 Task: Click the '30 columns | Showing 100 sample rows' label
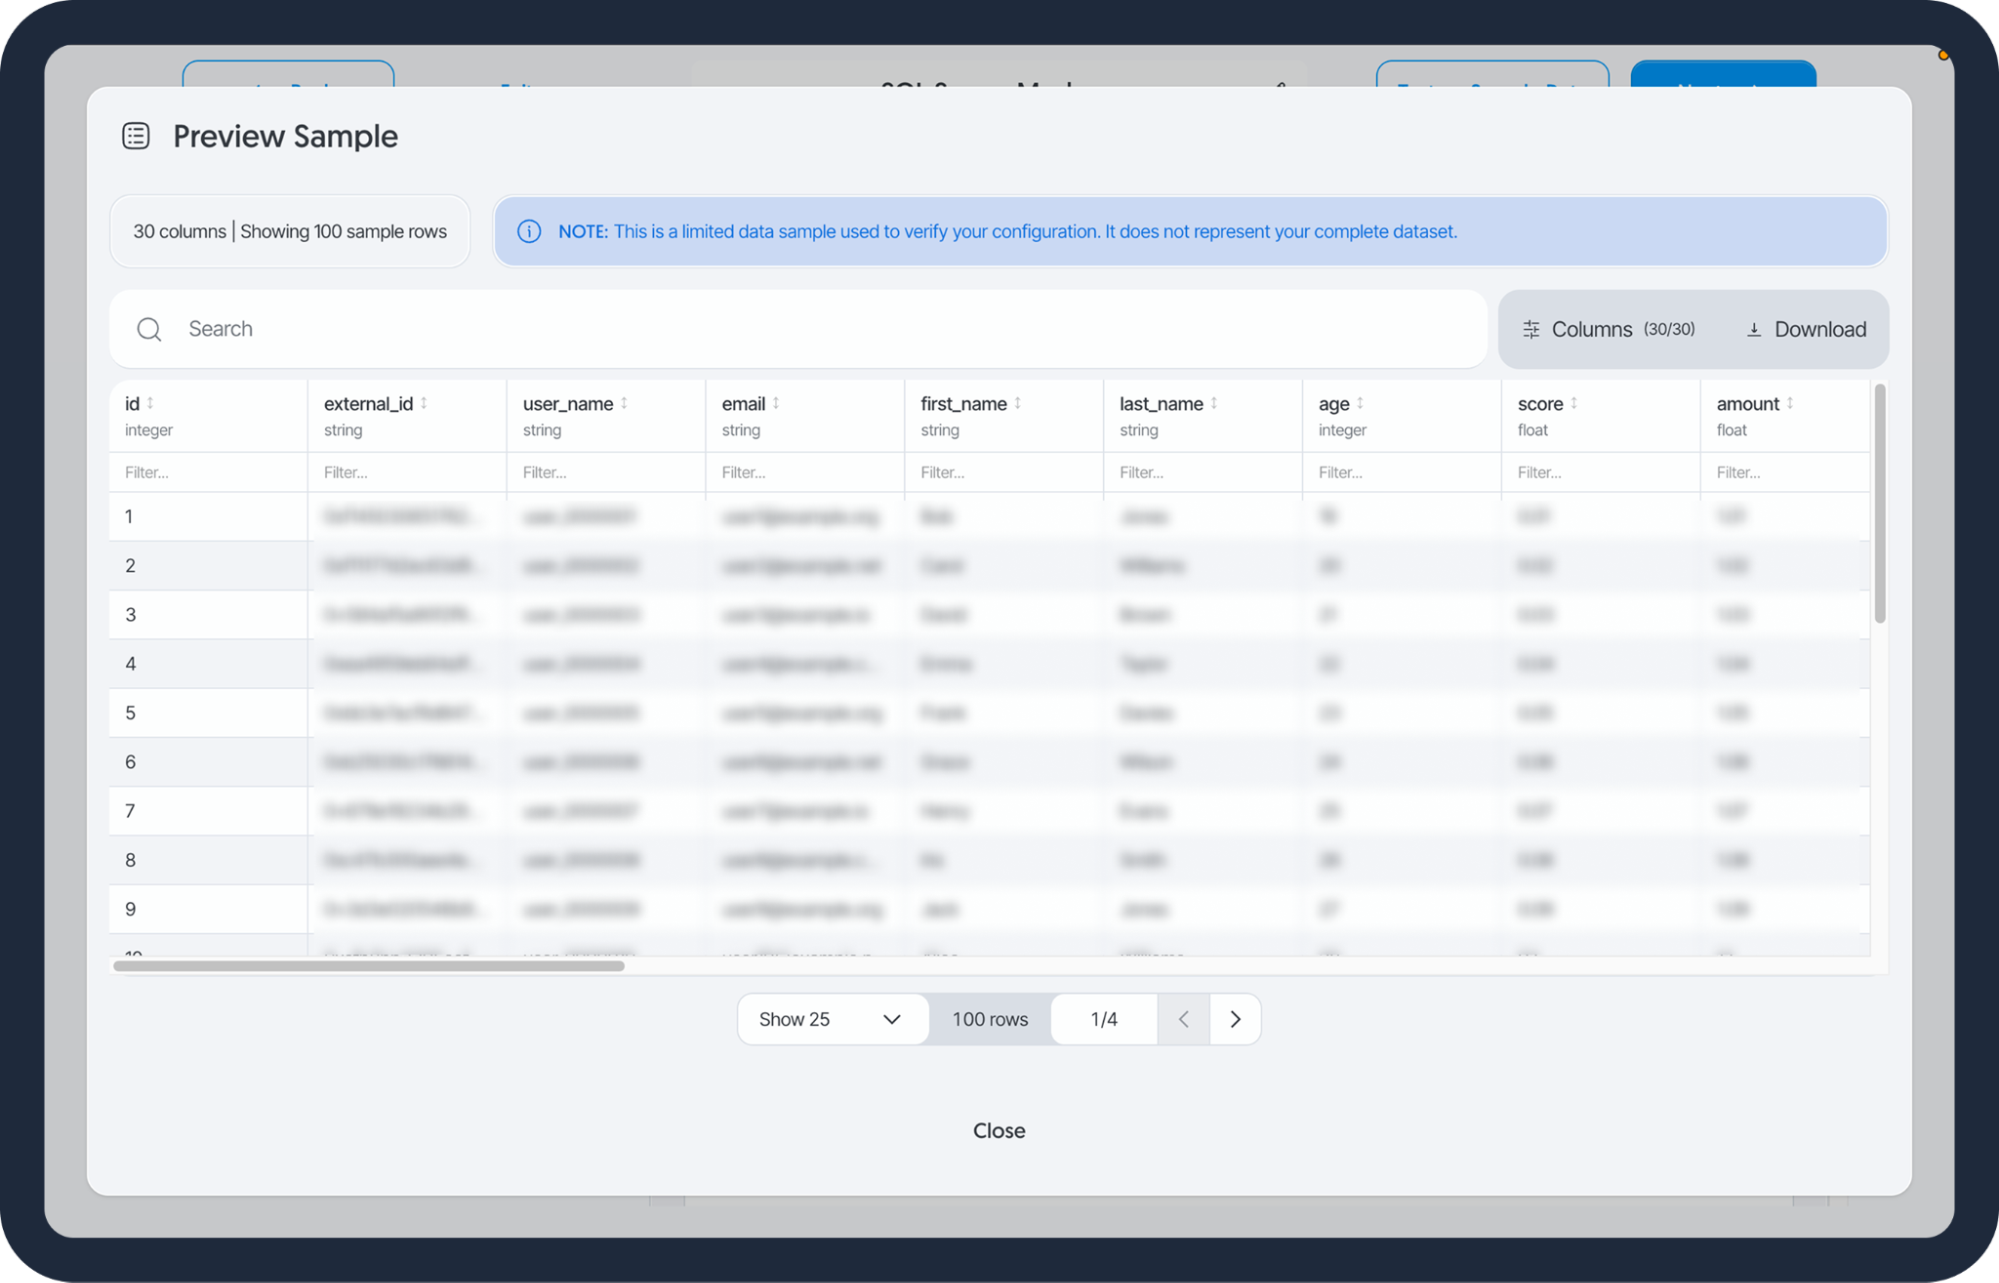click(290, 231)
